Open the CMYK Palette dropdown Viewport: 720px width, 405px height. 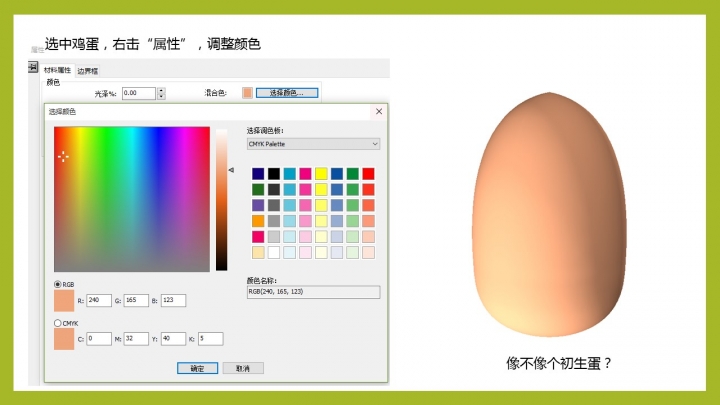pyautogui.click(x=313, y=144)
